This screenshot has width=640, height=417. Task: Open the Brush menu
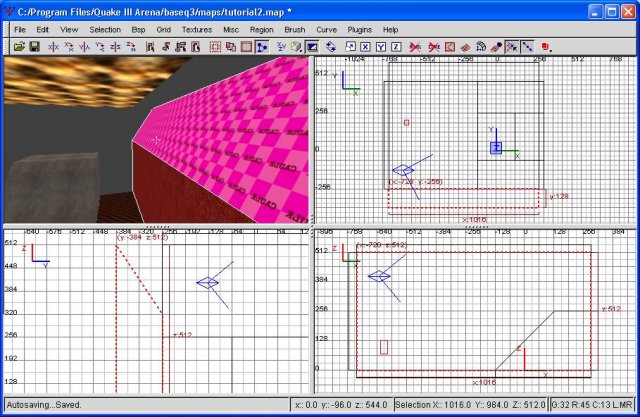[295, 29]
